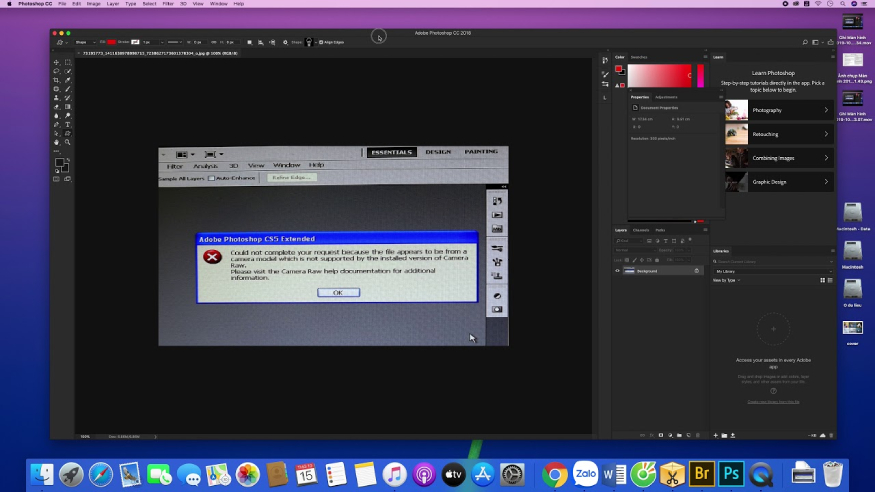Image resolution: width=875 pixels, height=492 pixels.
Task: Select the Blur tool
Action: point(56,116)
